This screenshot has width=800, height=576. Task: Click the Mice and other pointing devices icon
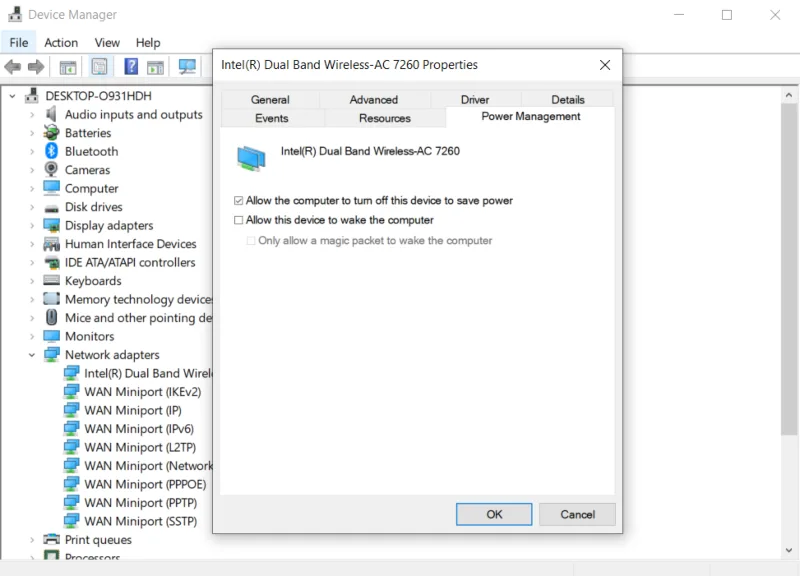51,317
